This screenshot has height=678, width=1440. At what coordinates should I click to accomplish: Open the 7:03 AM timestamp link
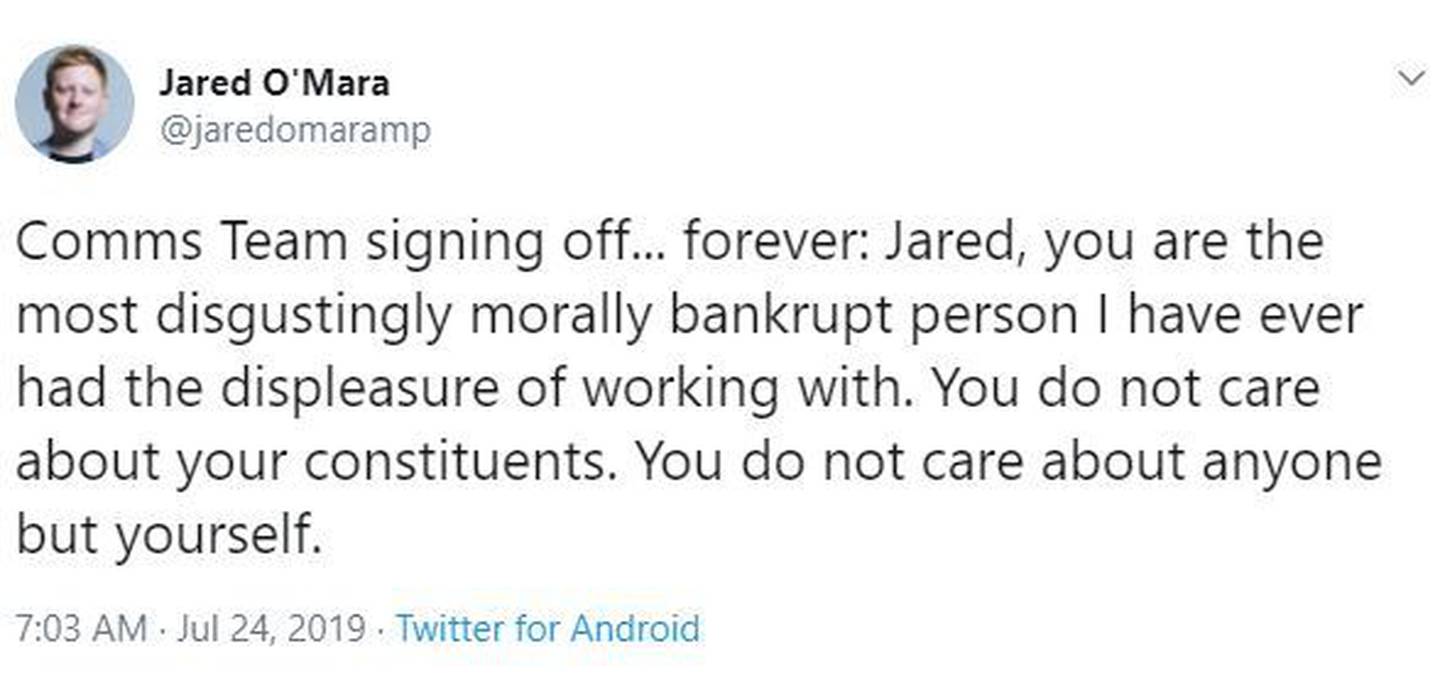click(x=82, y=629)
